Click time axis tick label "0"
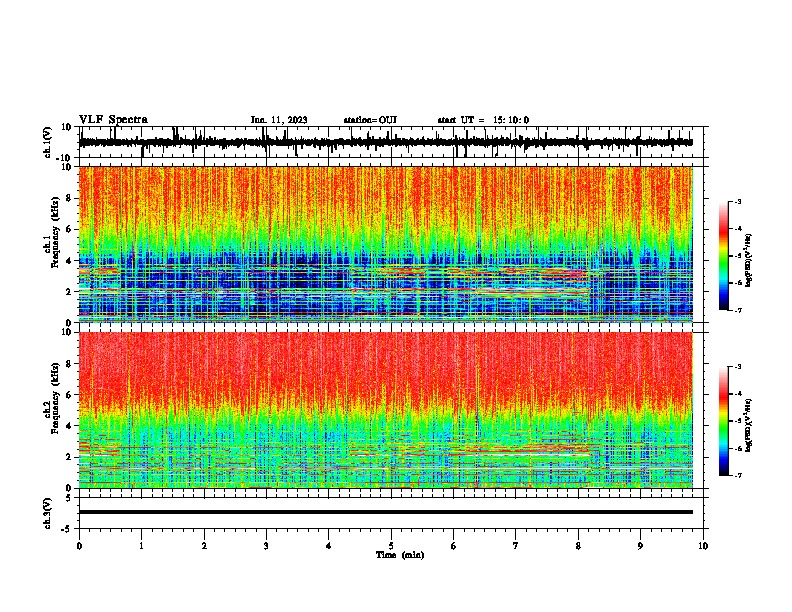The image size is (792, 612). (79, 546)
